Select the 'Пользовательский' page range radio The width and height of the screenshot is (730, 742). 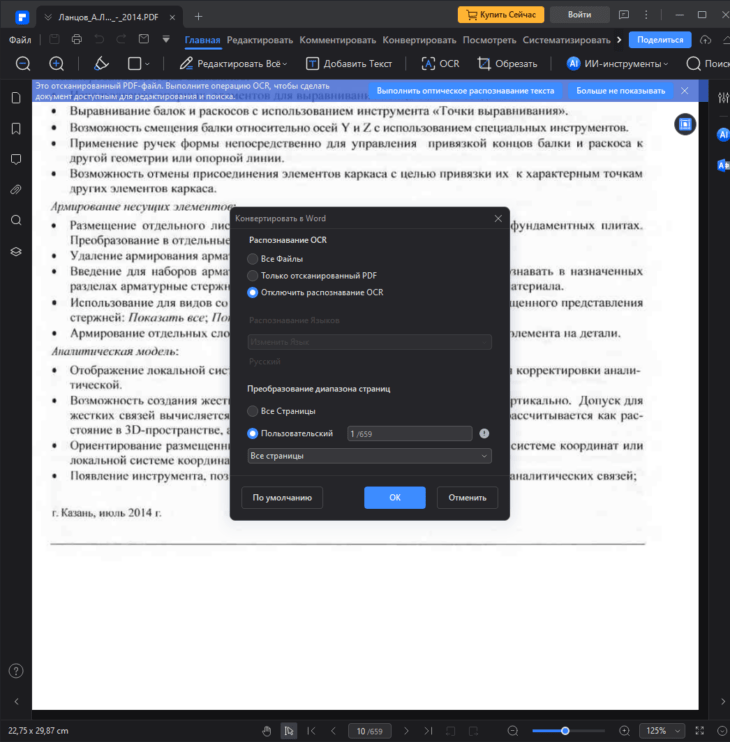[x=252, y=433]
